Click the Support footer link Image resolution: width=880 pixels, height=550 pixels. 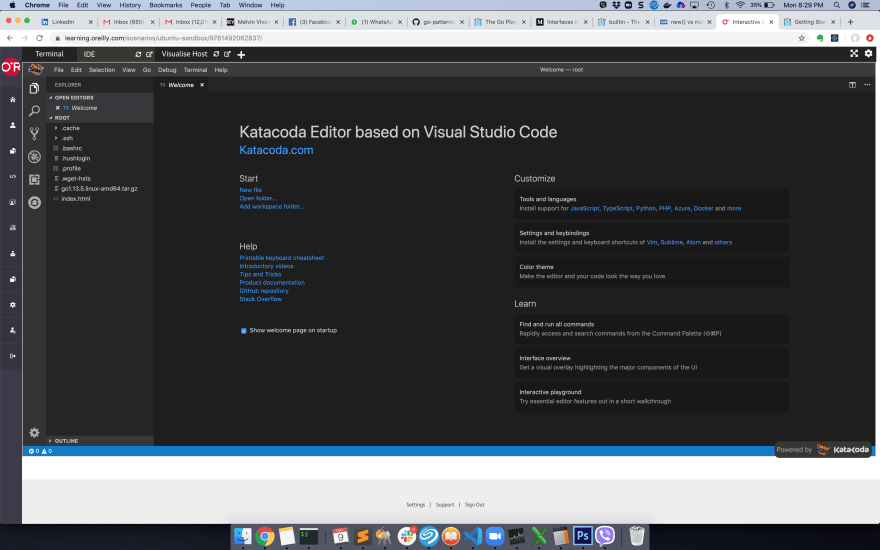tap(444, 505)
